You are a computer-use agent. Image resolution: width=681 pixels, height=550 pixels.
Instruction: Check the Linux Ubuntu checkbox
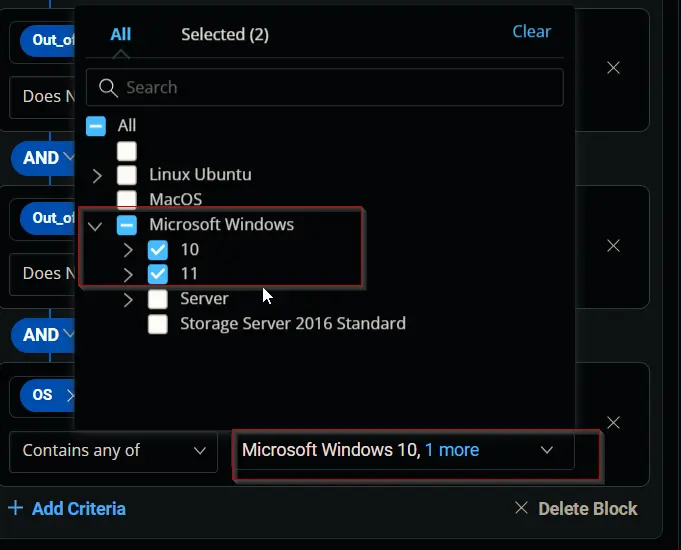[127, 175]
